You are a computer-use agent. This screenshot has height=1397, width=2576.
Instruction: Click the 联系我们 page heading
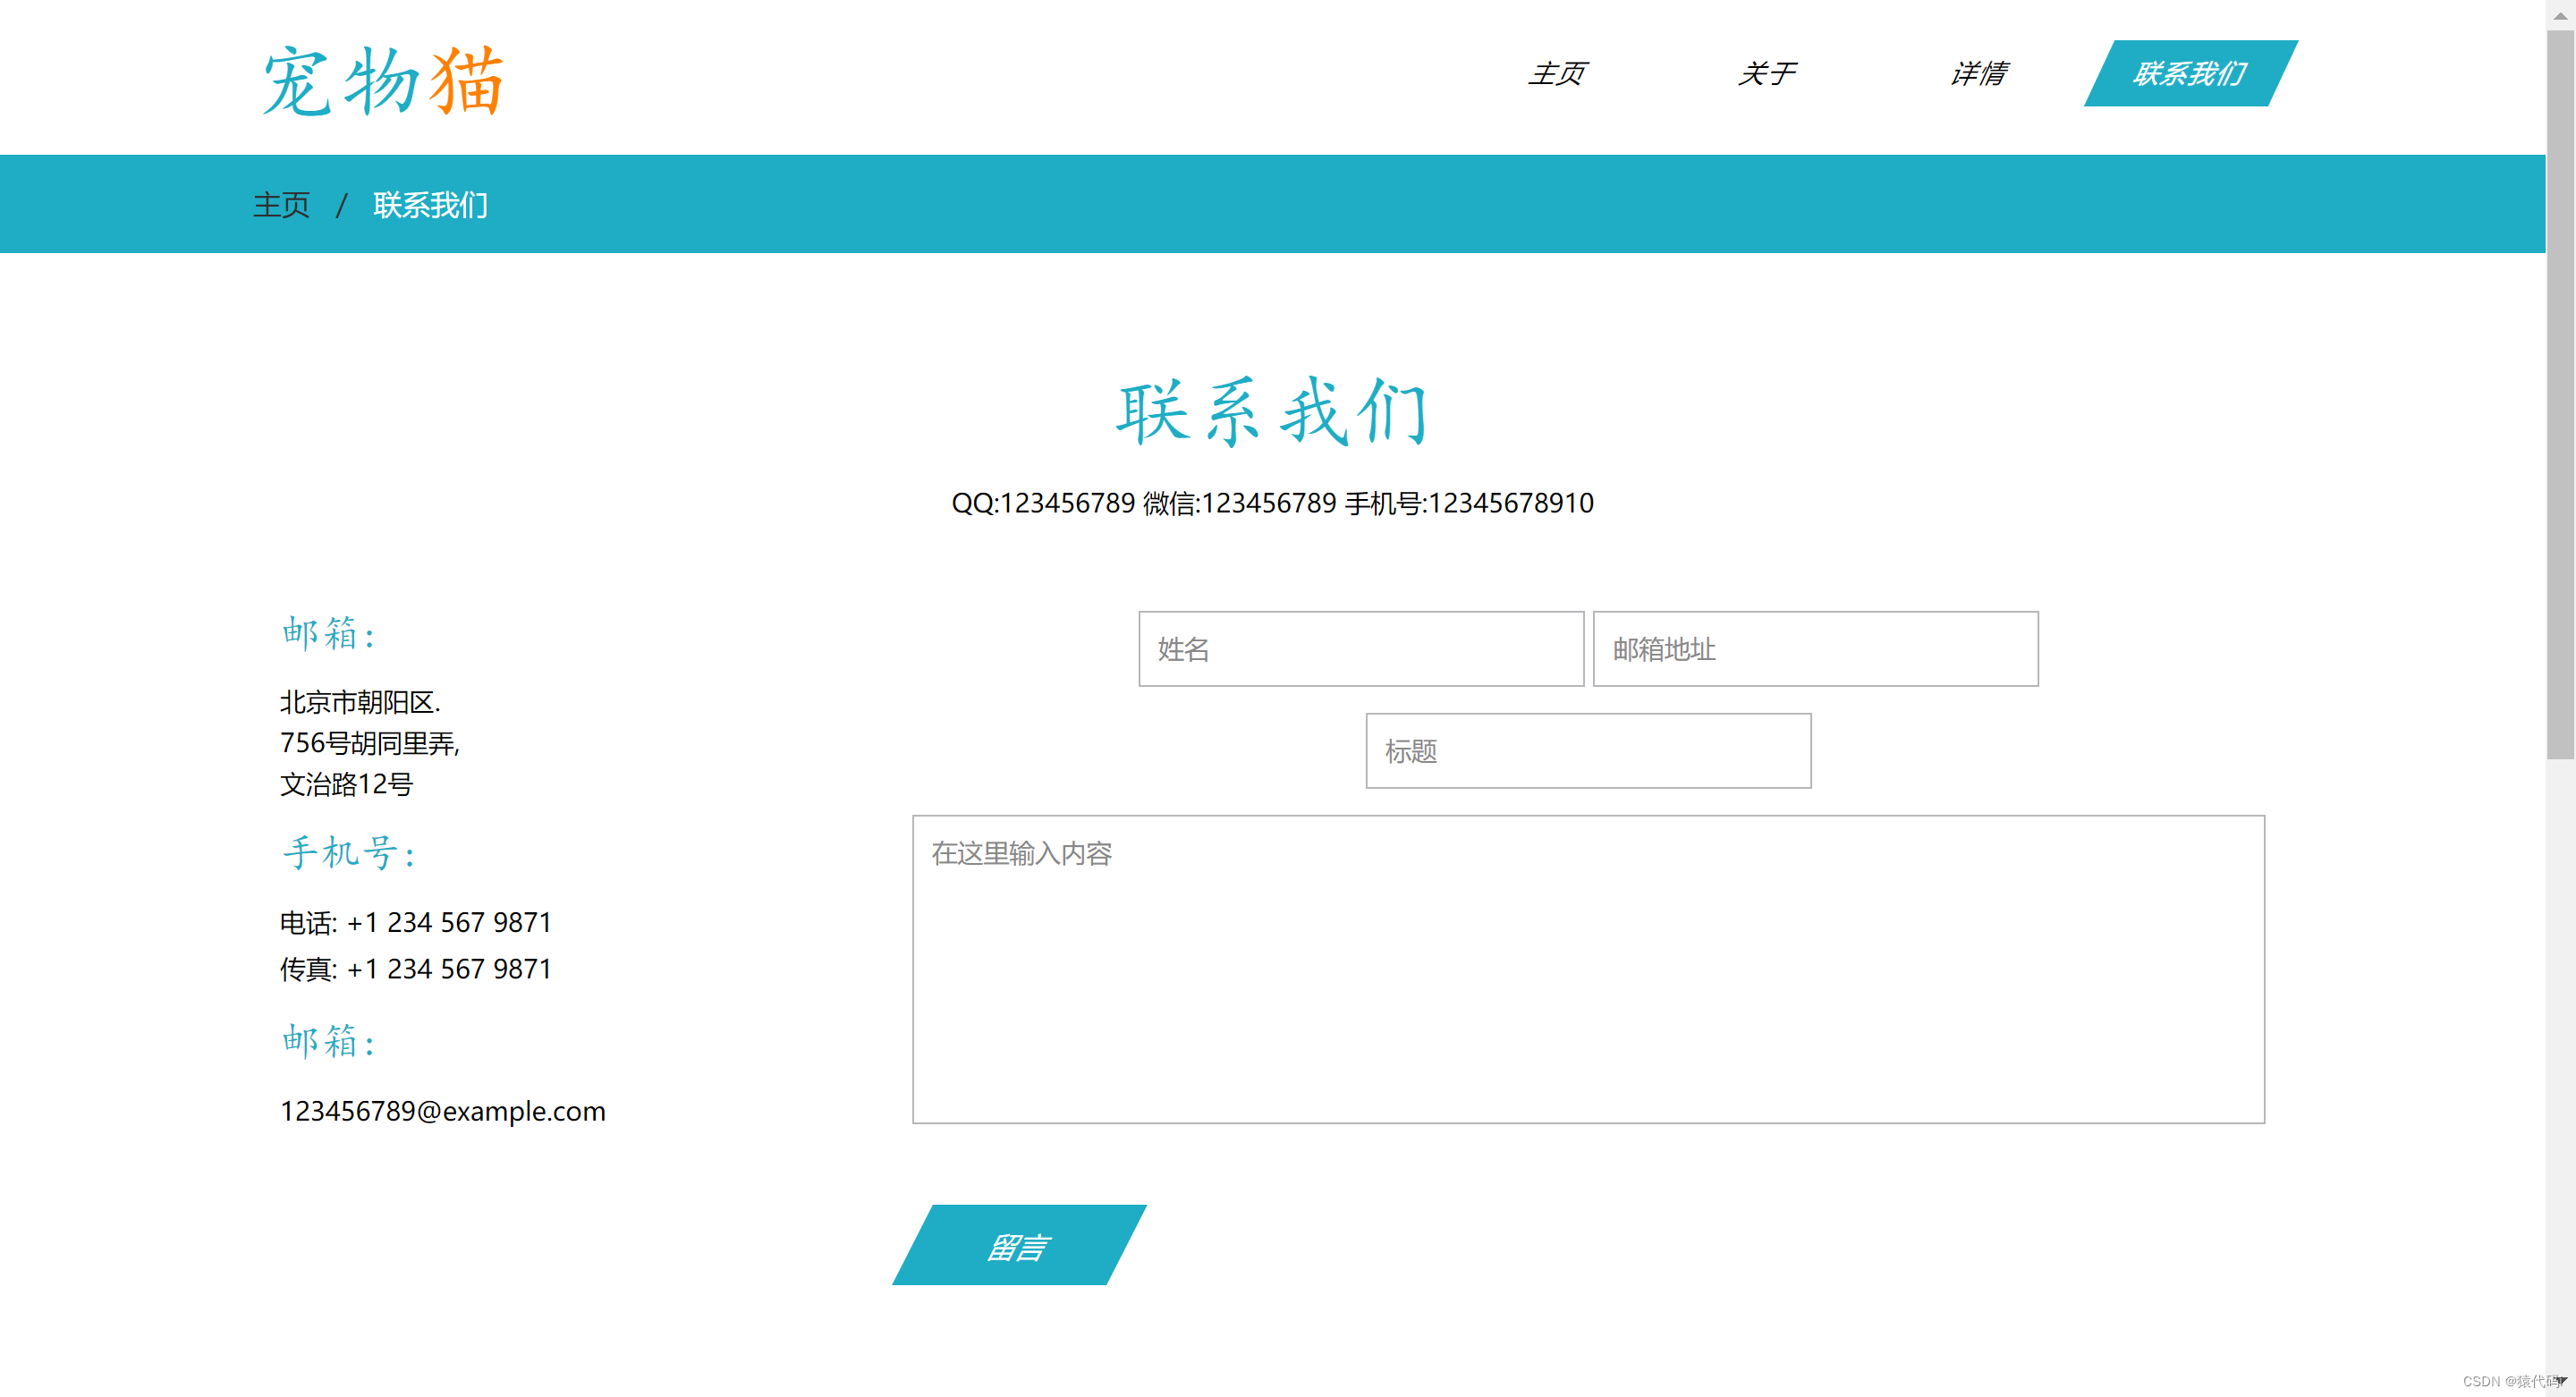pos(1272,411)
